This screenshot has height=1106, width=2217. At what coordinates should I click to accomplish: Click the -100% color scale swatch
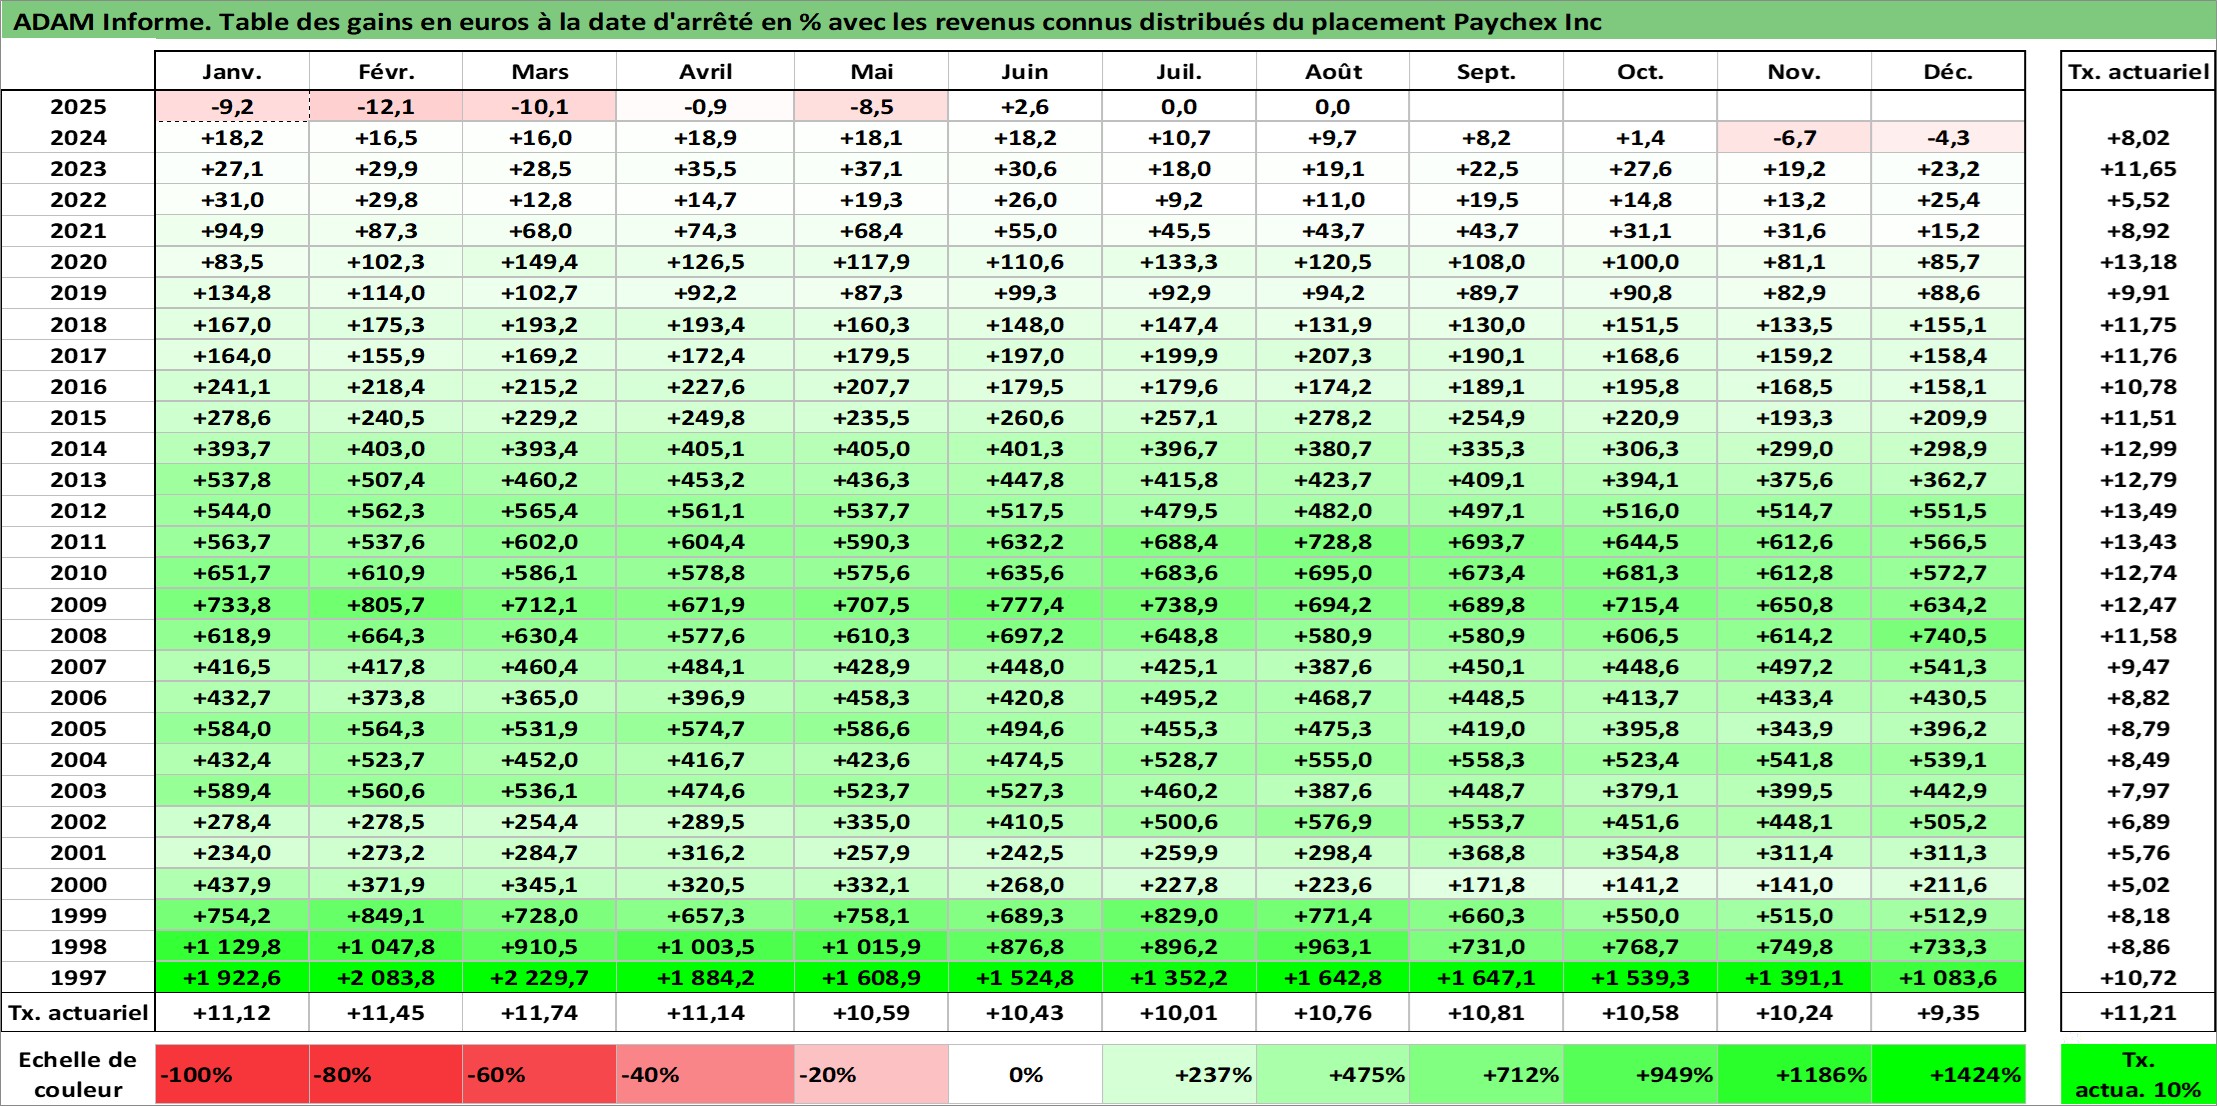(x=232, y=1074)
